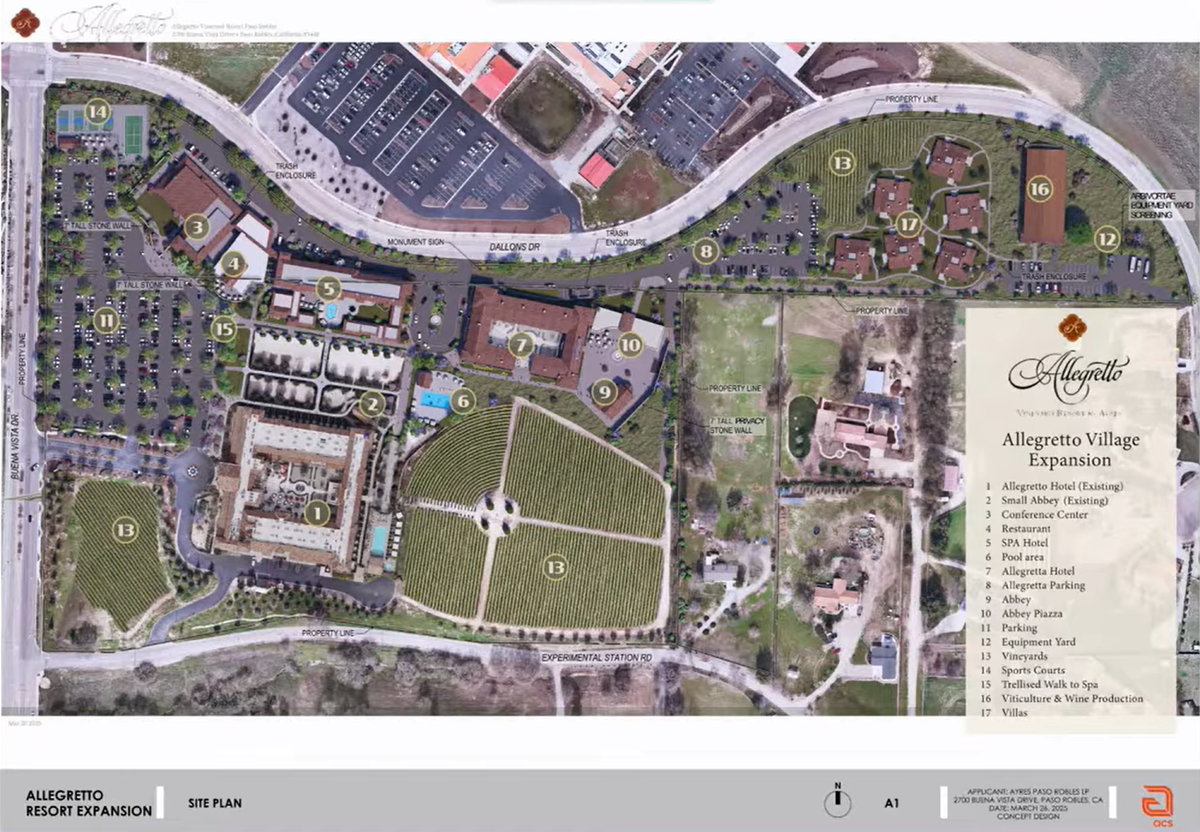Click map marker 15 on trellised walk

click(x=224, y=327)
